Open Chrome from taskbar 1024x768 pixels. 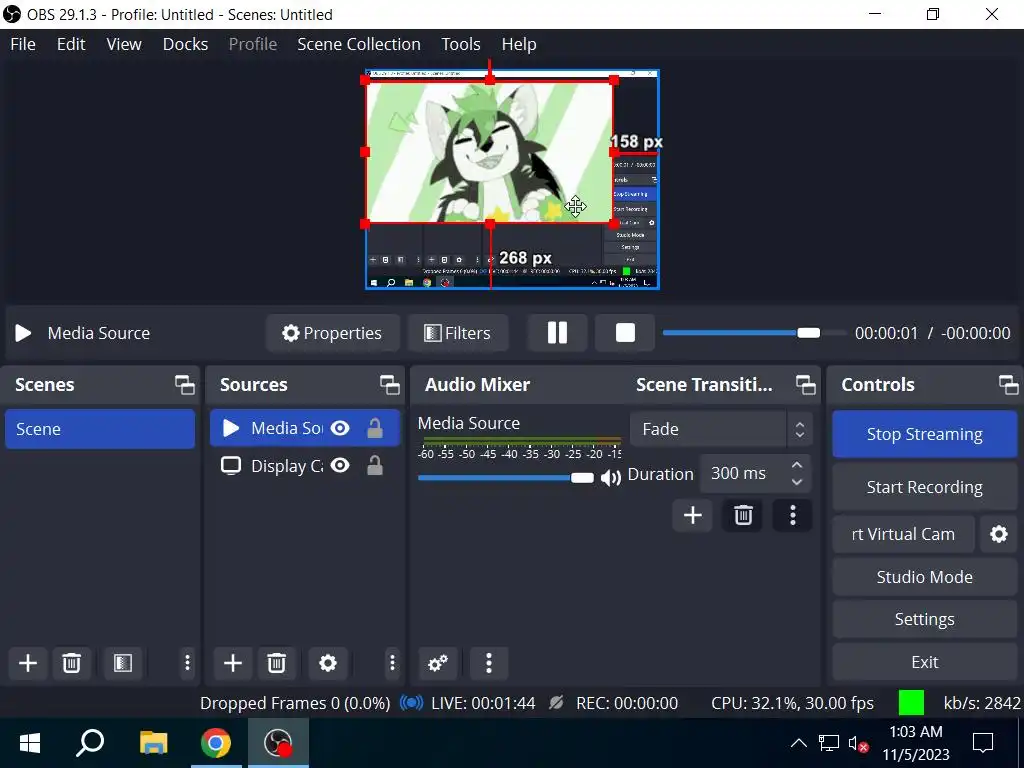tap(216, 743)
